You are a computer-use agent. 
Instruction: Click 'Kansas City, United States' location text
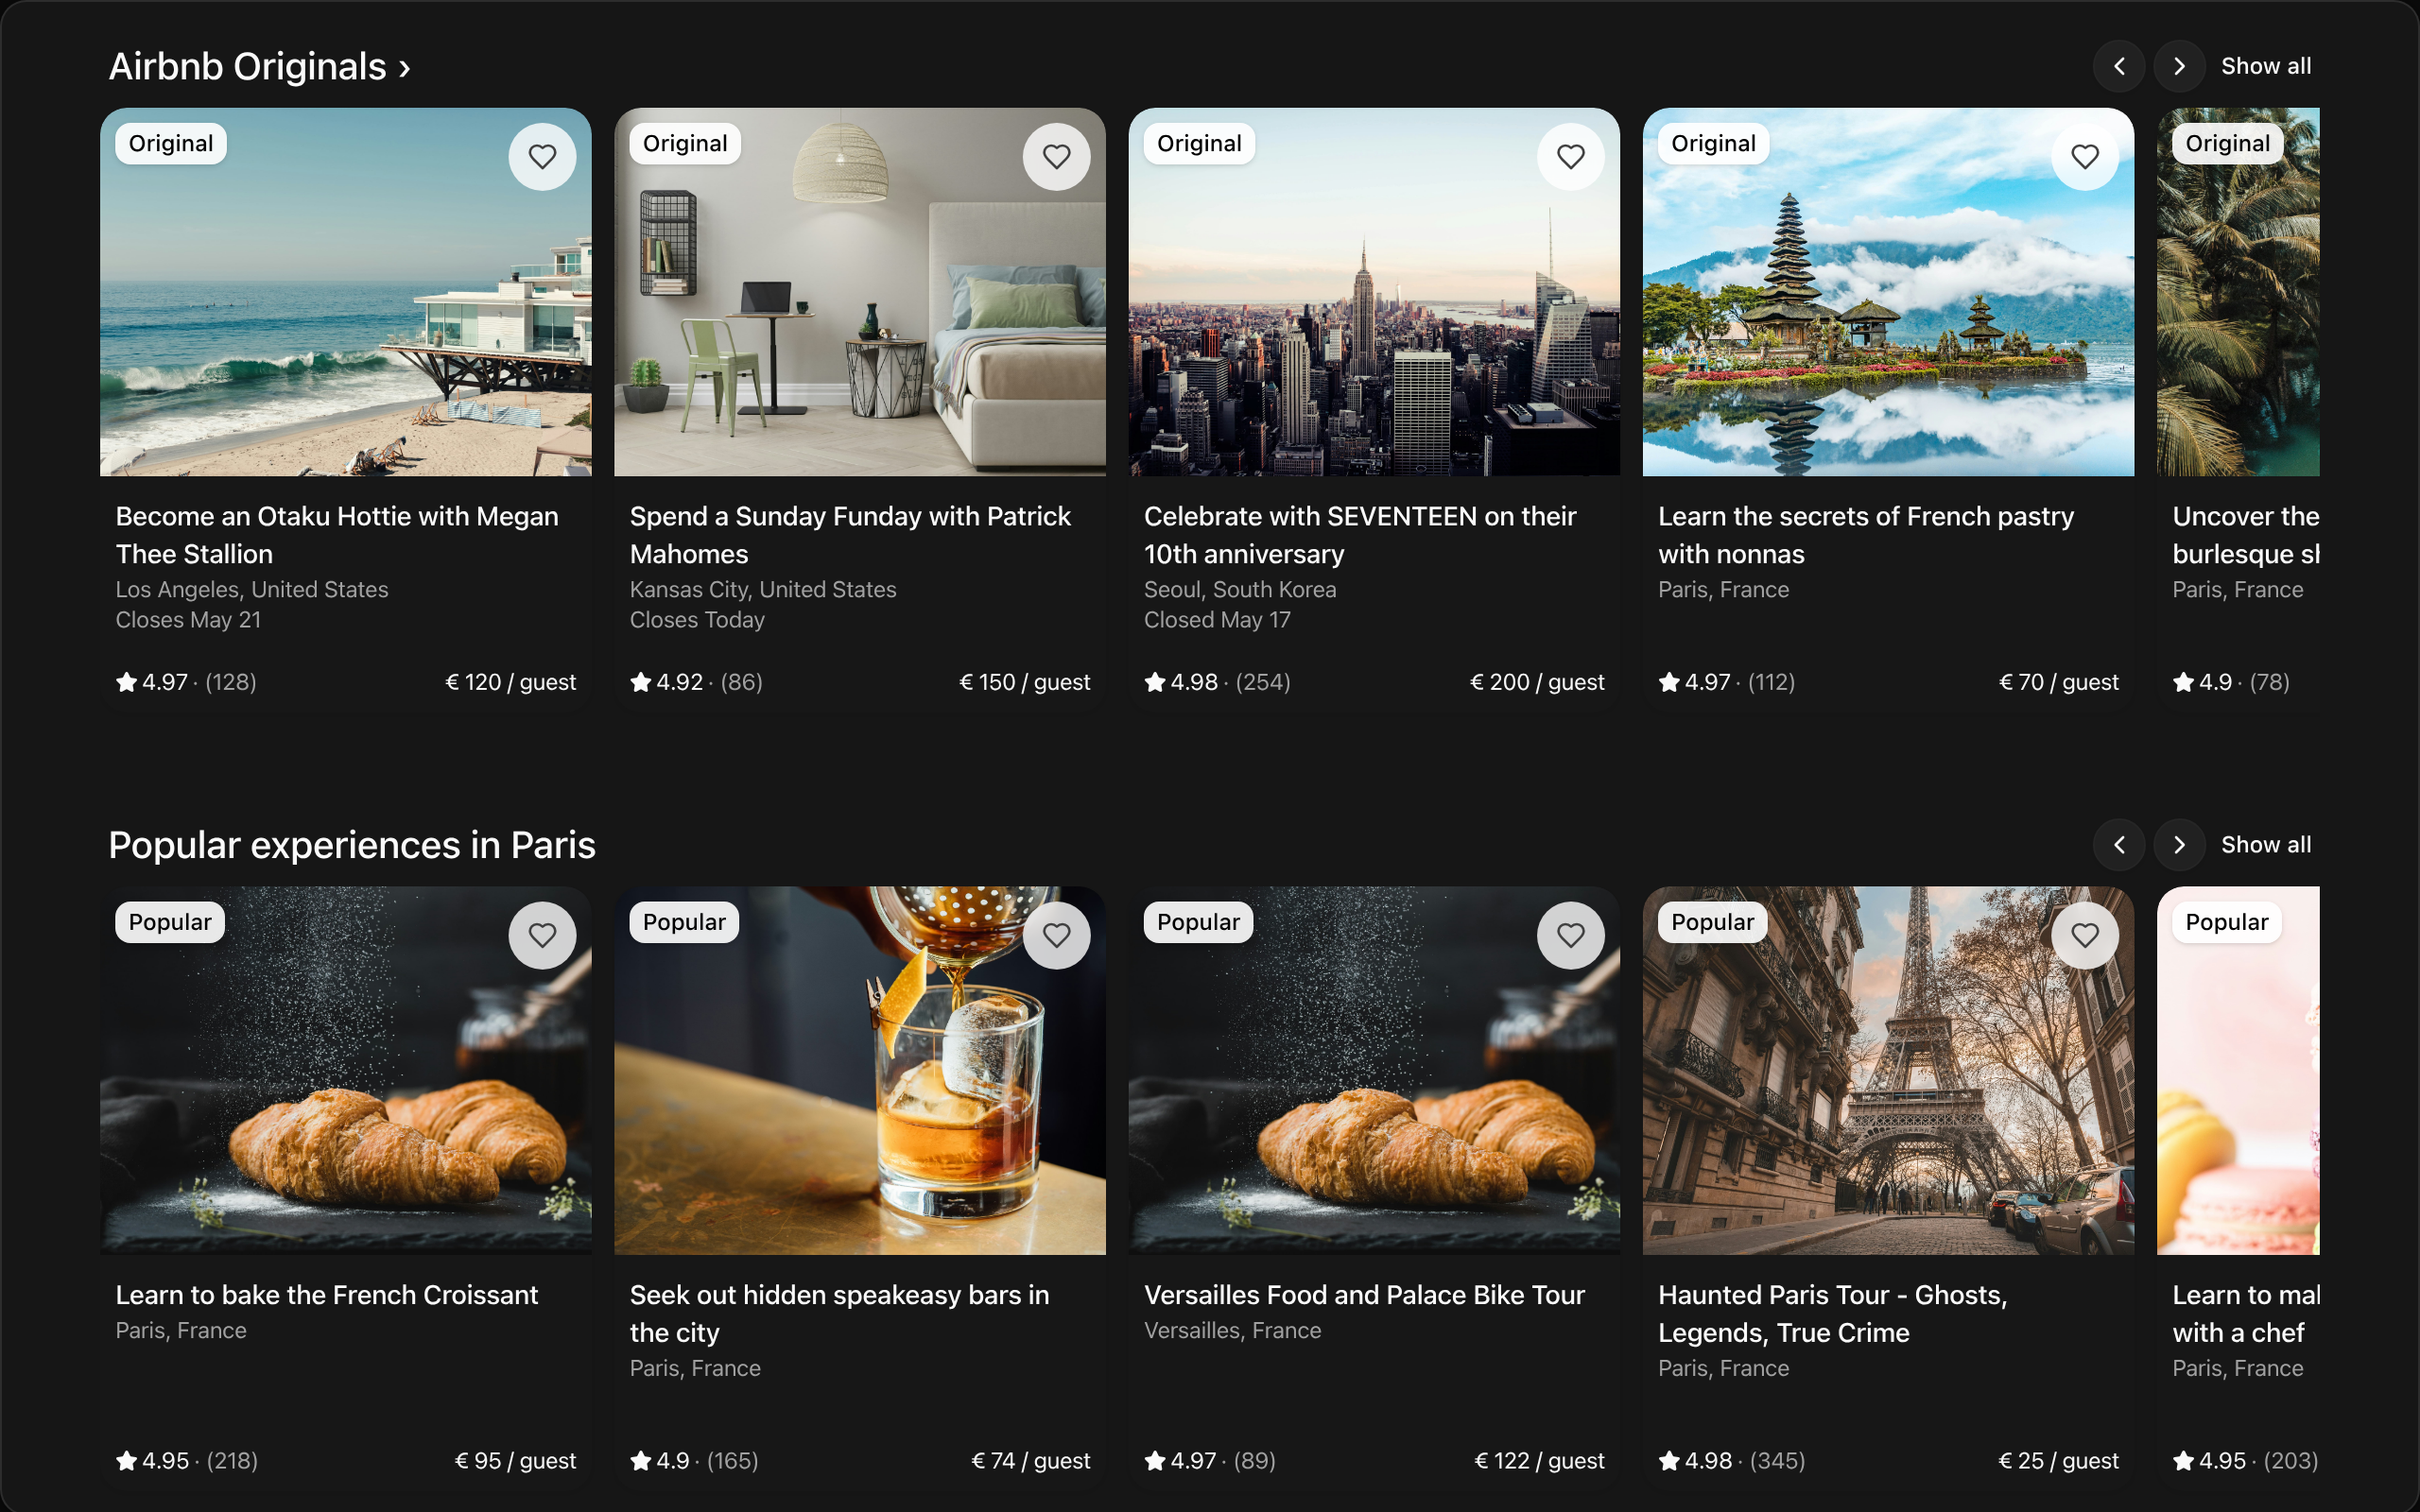(x=763, y=590)
